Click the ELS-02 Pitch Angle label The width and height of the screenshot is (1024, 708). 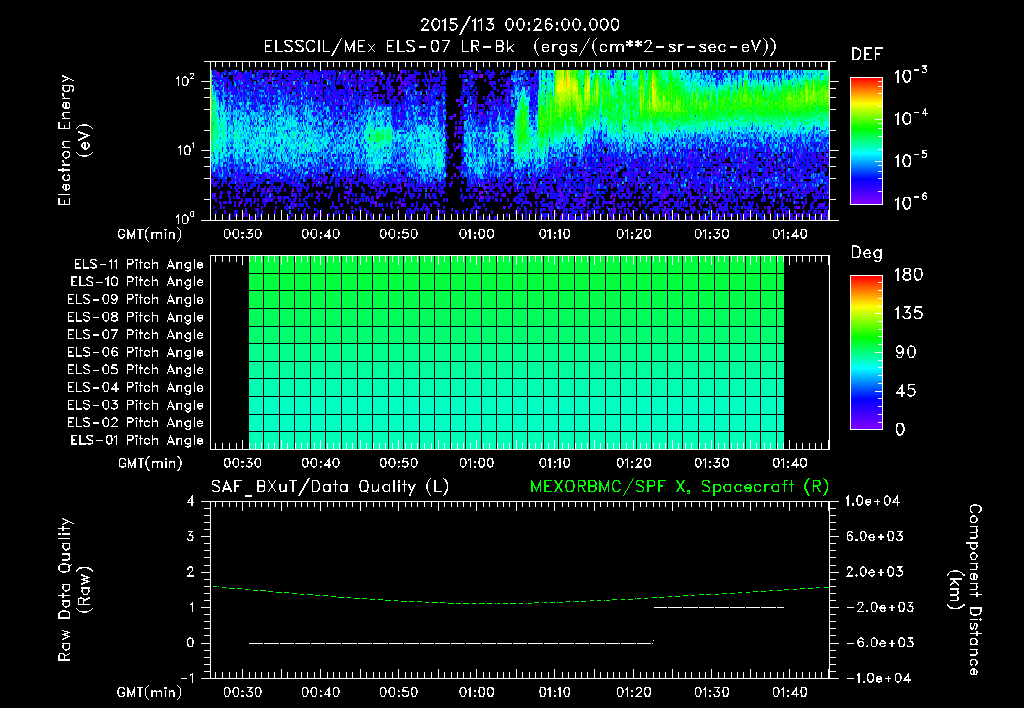point(136,423)
